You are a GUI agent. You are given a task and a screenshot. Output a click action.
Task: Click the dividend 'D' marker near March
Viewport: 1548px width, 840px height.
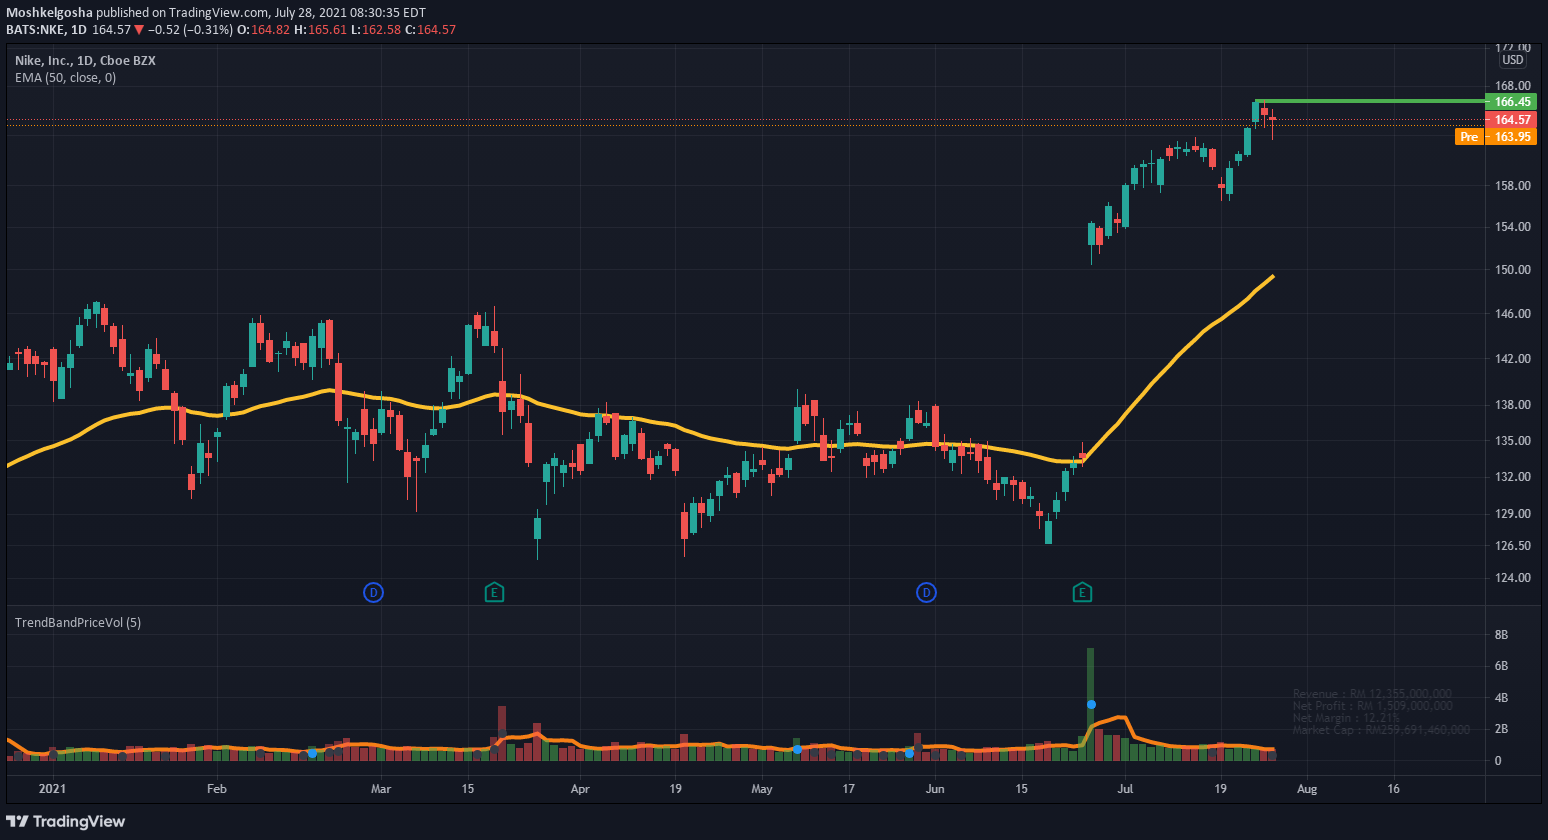click(x=373, y=593)
